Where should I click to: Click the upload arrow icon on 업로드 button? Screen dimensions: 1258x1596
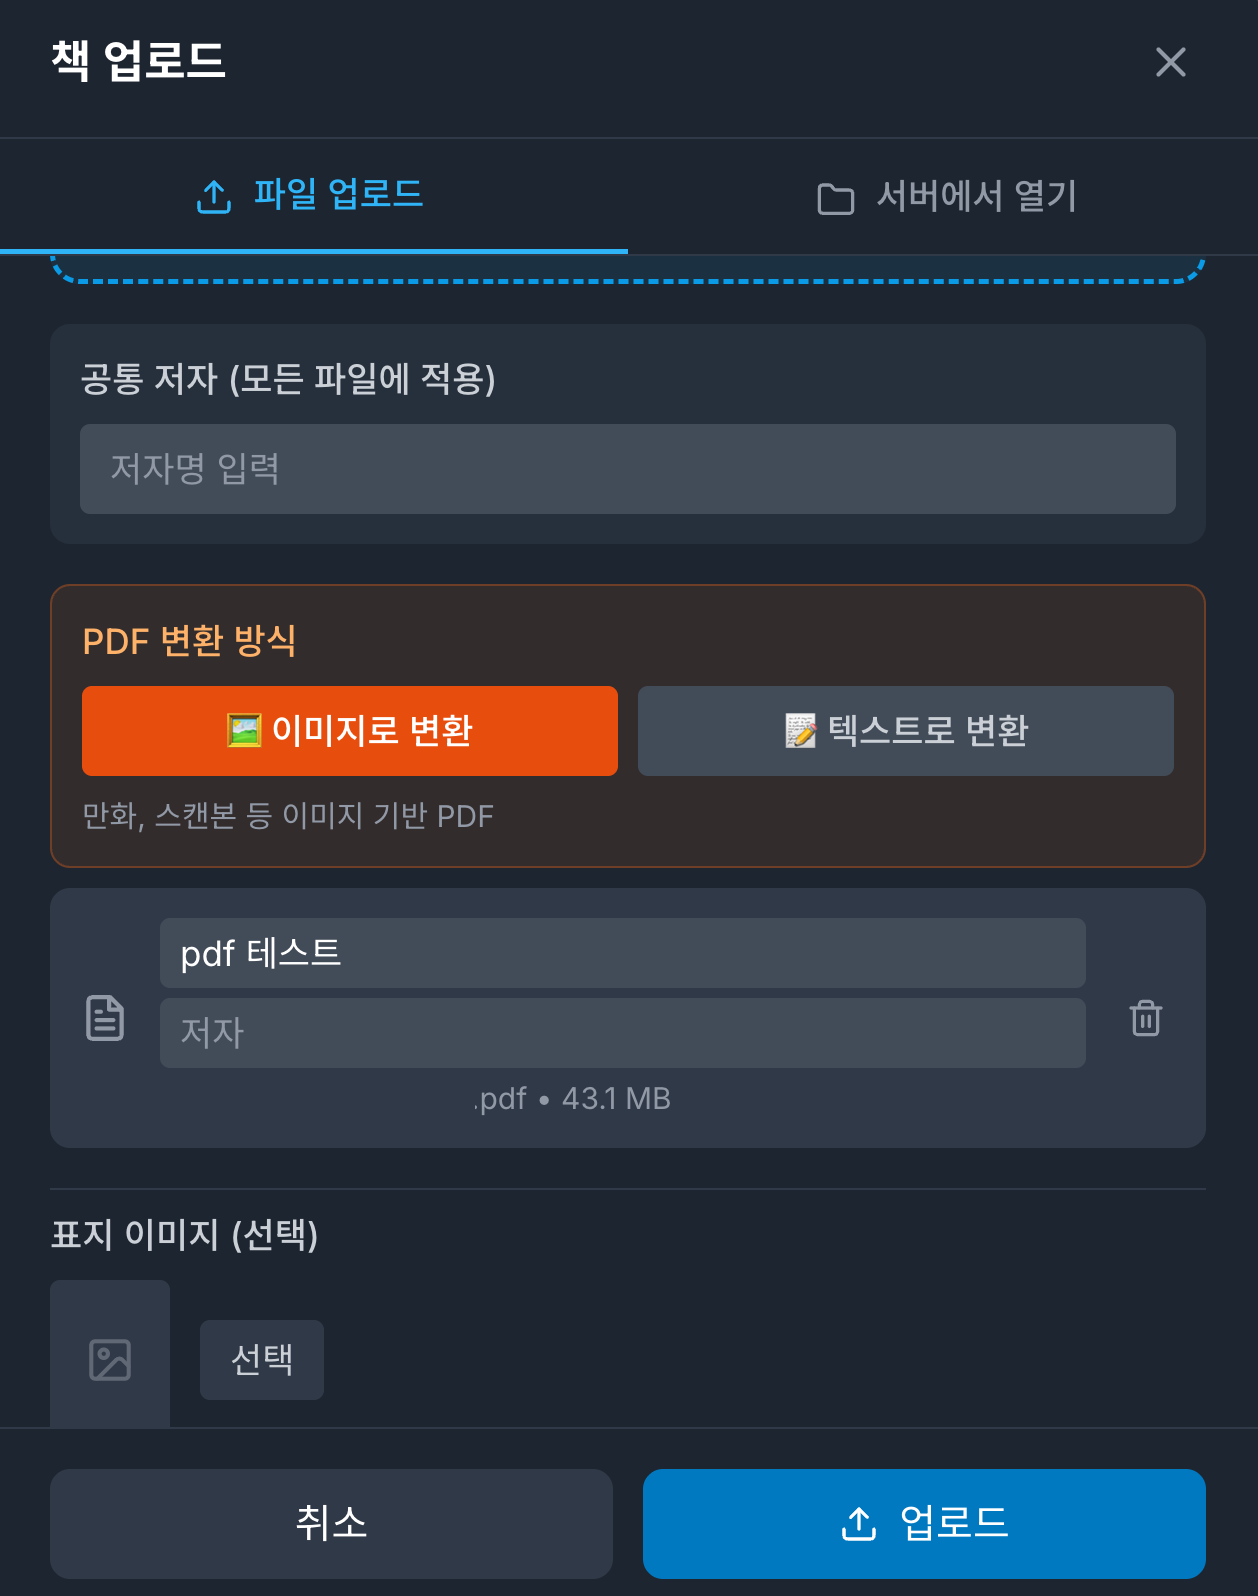coord(859,1524)
